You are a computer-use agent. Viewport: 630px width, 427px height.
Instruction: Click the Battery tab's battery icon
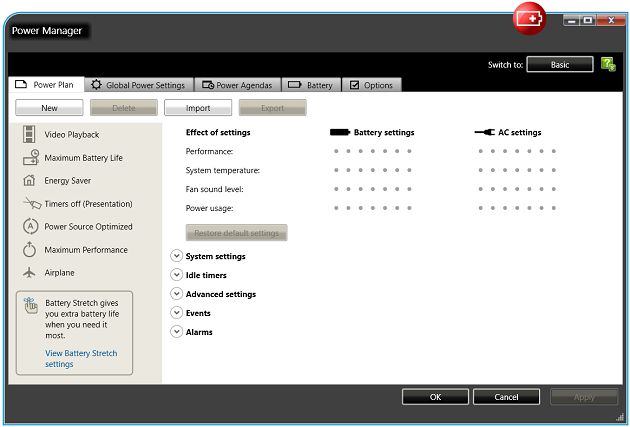pos(295,85)
